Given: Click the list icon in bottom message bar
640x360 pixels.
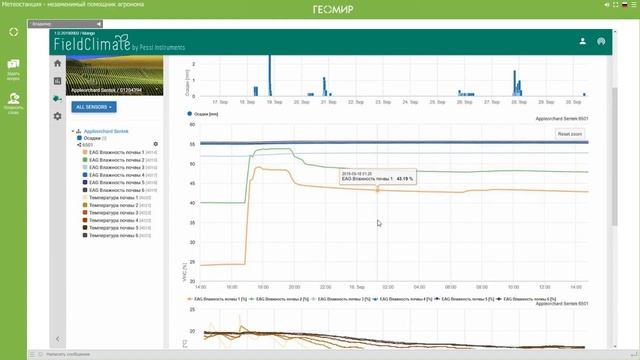Looking at the screenshot, I should coord(32,354).
